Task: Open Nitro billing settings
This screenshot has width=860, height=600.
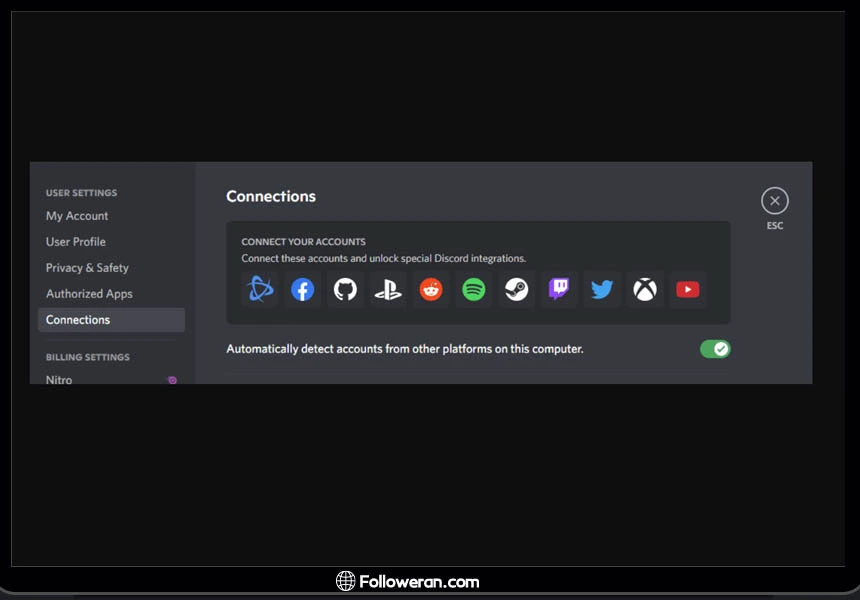Action: (x=59, y=379)
